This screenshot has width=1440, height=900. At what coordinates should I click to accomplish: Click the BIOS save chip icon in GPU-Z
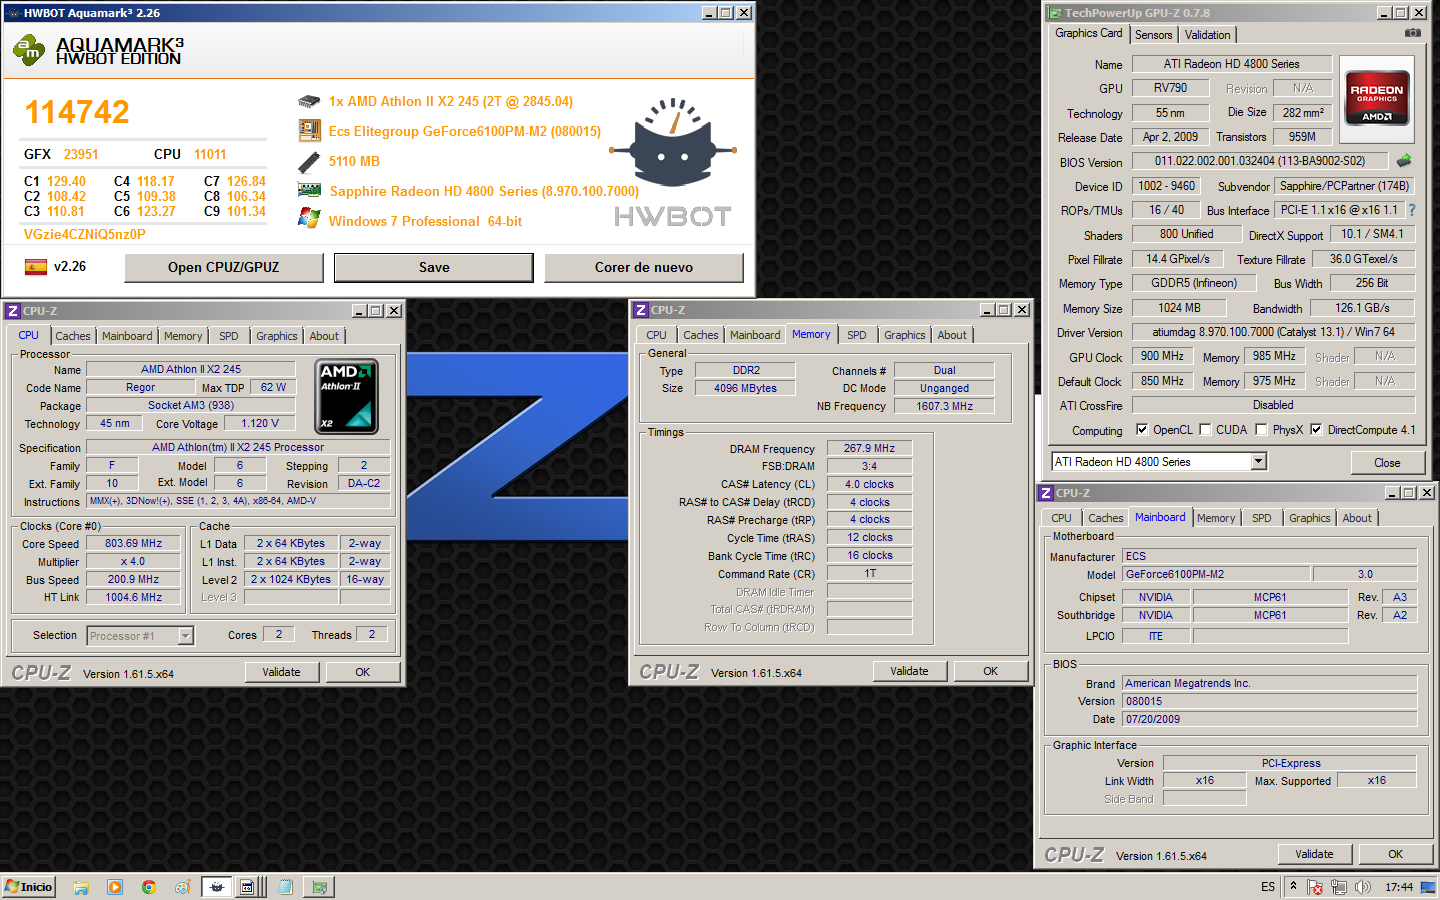pyautogui.click(x=1404, y=161)
